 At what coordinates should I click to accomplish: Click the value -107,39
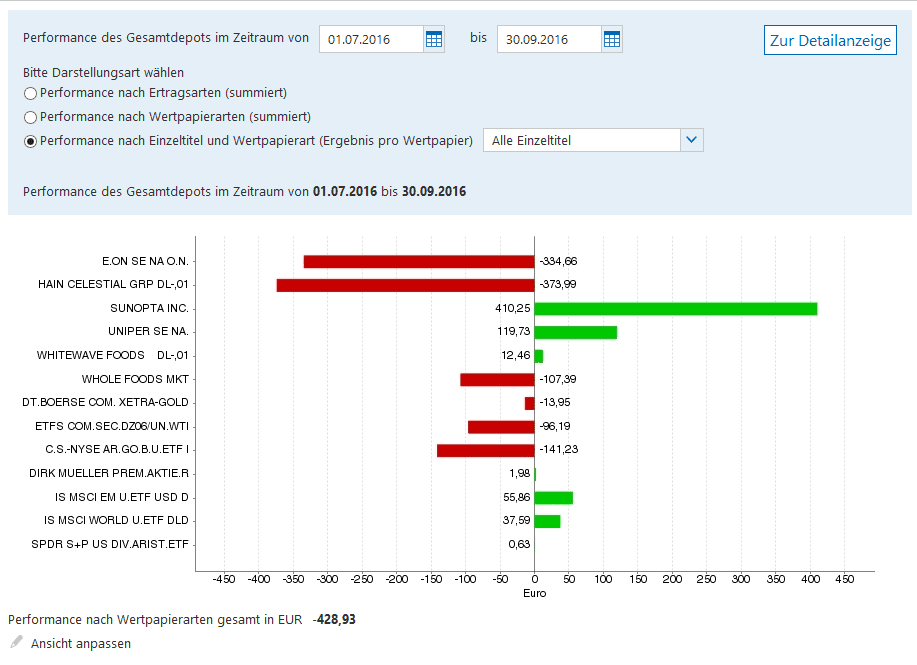pyautogui.click(x=558, y=380)
